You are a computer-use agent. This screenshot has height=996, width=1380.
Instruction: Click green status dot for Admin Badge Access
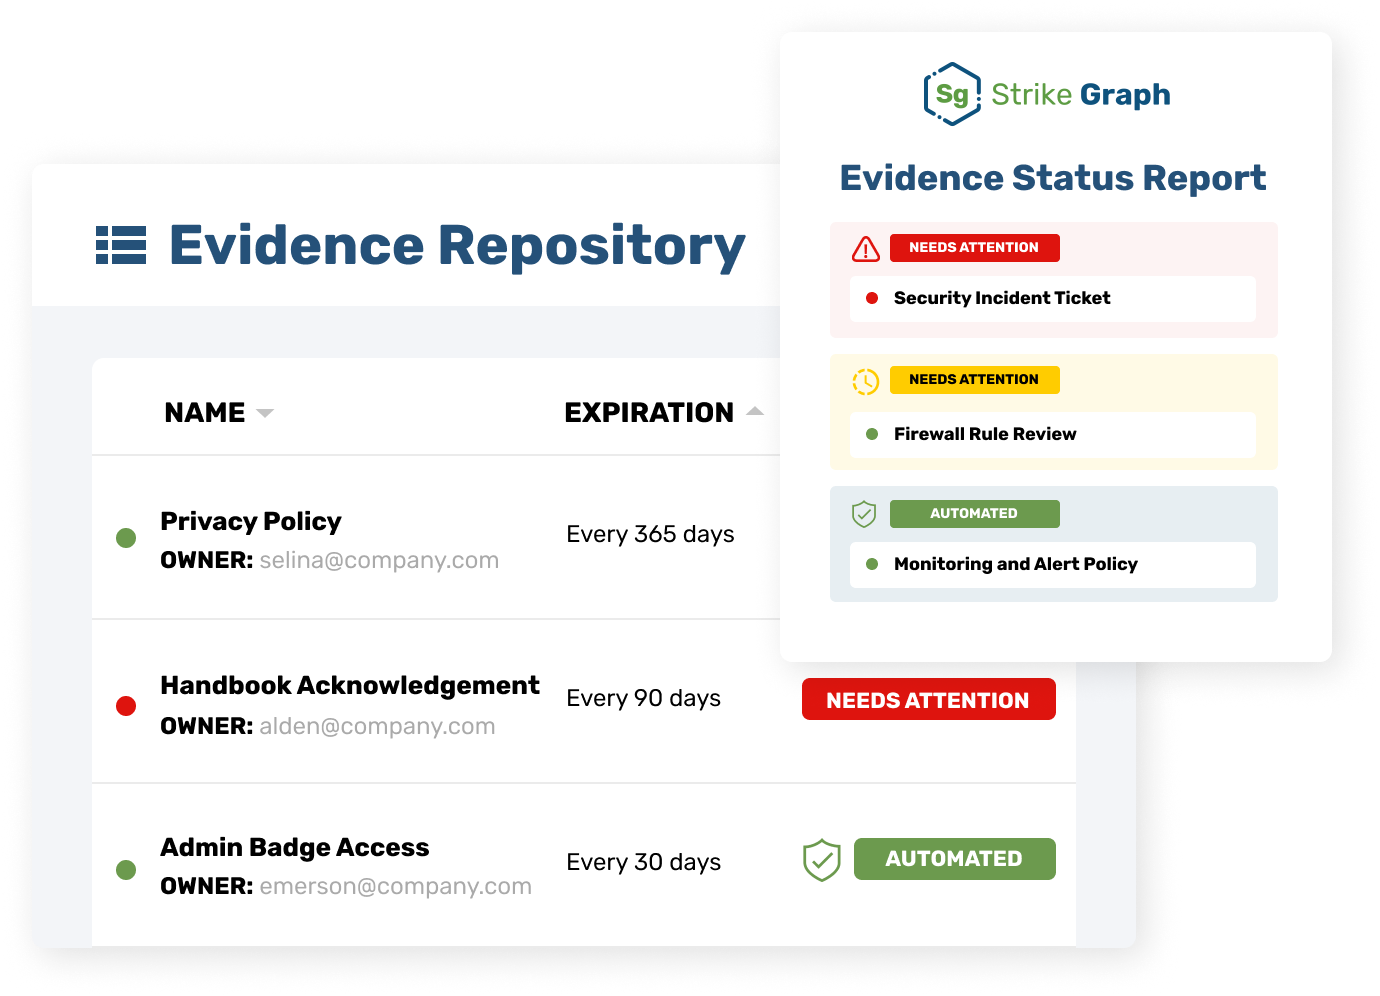point(126,869)
